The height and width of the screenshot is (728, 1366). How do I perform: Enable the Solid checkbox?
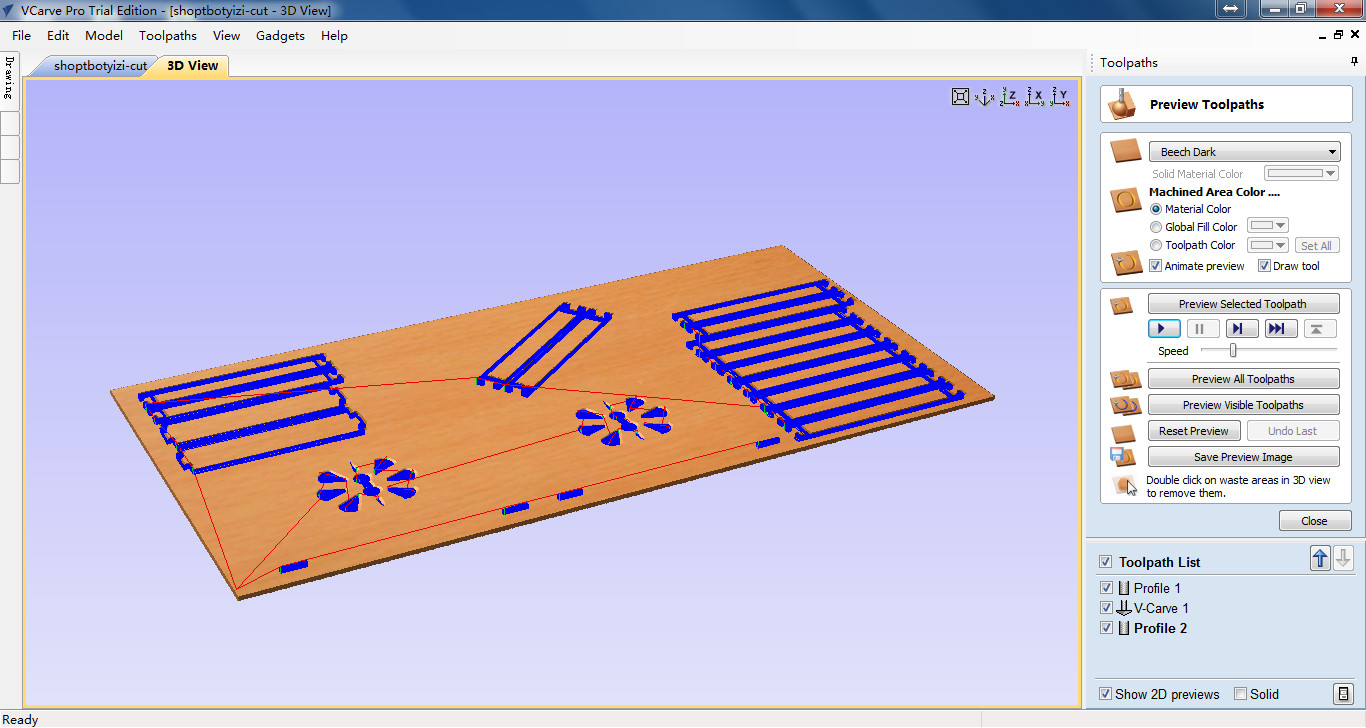click(x=1241, y=694)
